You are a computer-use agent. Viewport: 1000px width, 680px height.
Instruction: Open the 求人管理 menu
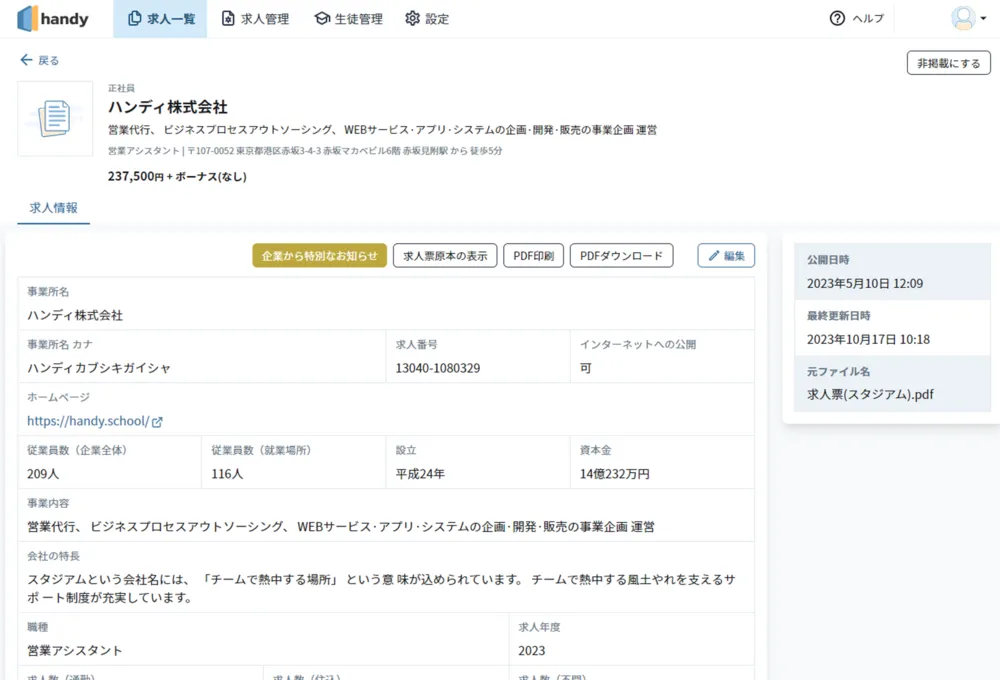click(255, 18)
